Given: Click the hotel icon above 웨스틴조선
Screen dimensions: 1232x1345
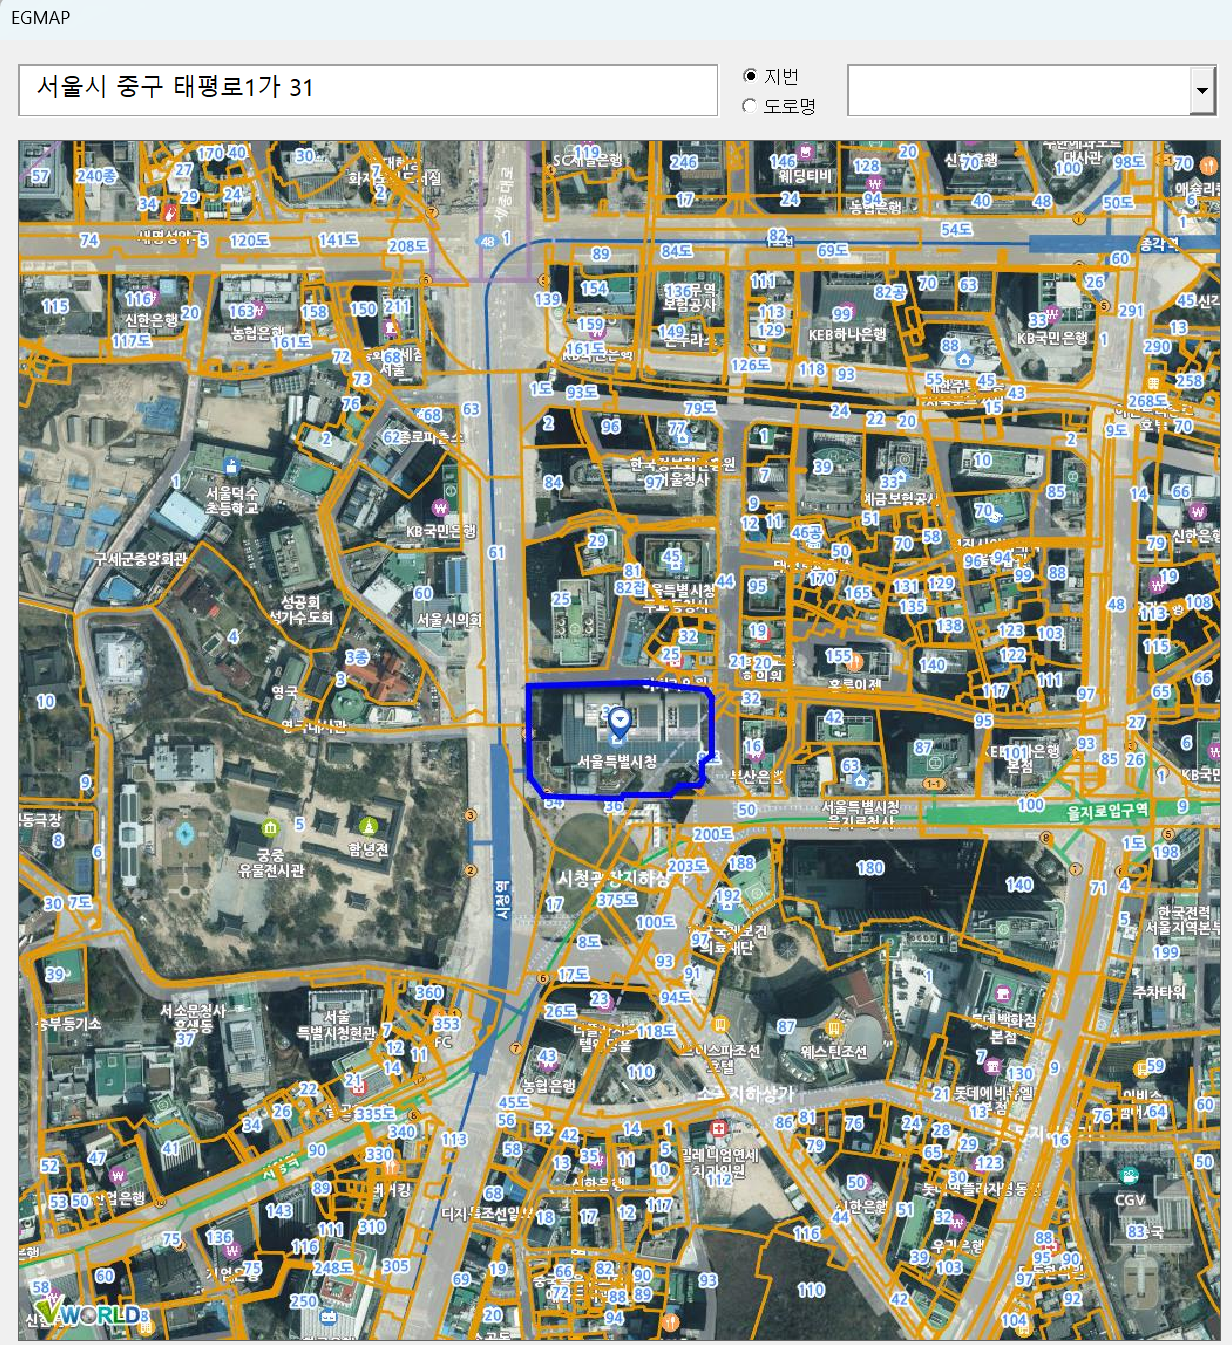Looking at the screenshot, I should click(834, 1029).
